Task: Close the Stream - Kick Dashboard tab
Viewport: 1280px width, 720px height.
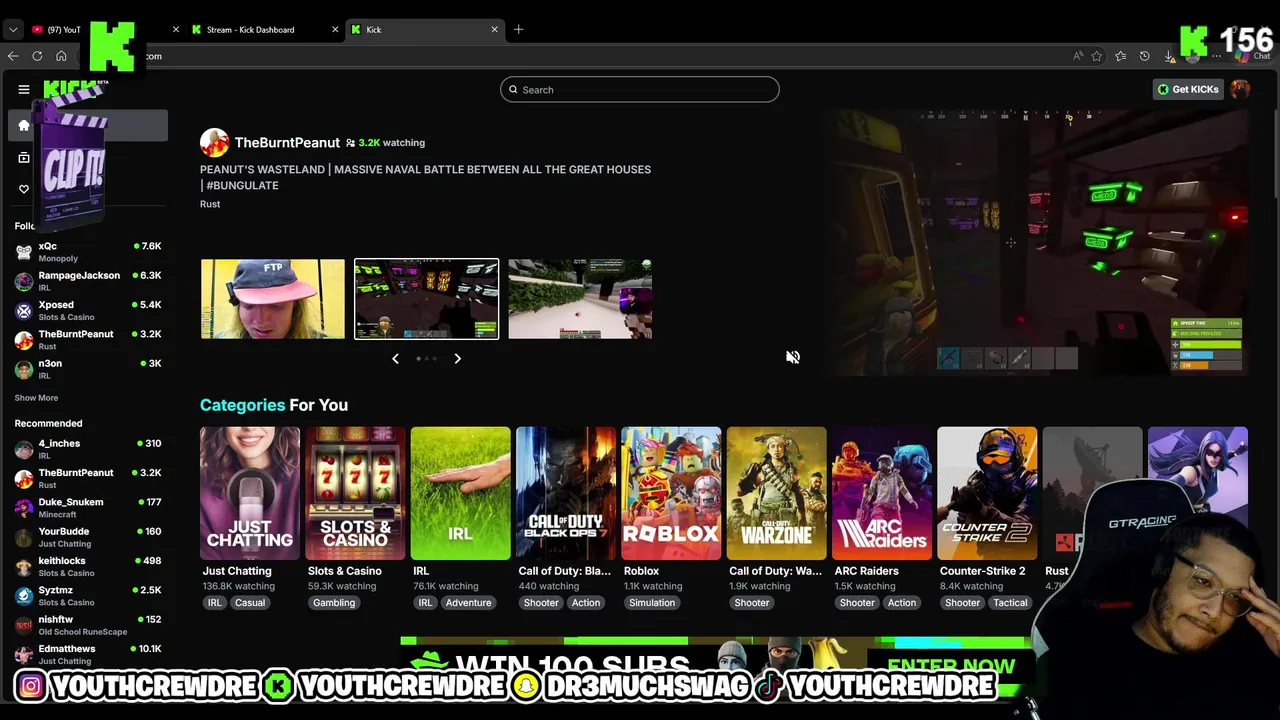Action: pyautogui.click(x=335, y=30)
